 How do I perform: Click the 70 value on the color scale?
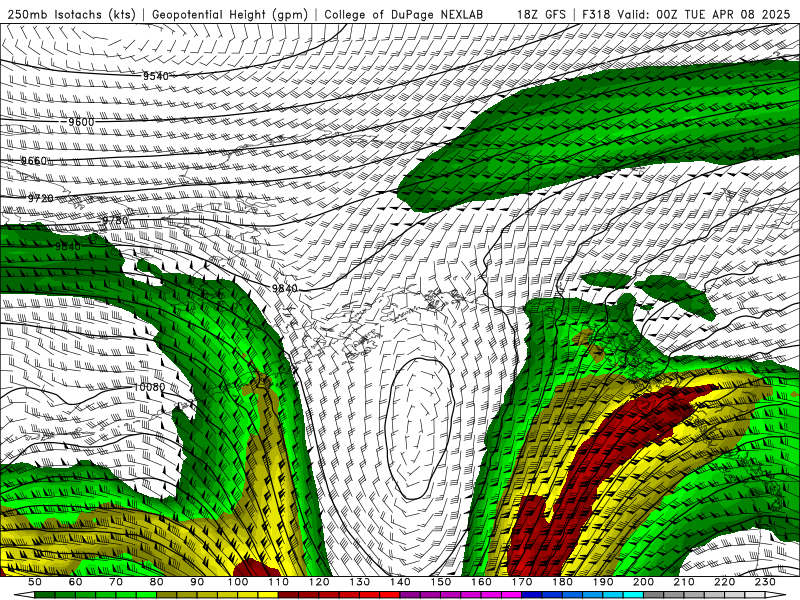pyautogui.click(x=116, y=582)
